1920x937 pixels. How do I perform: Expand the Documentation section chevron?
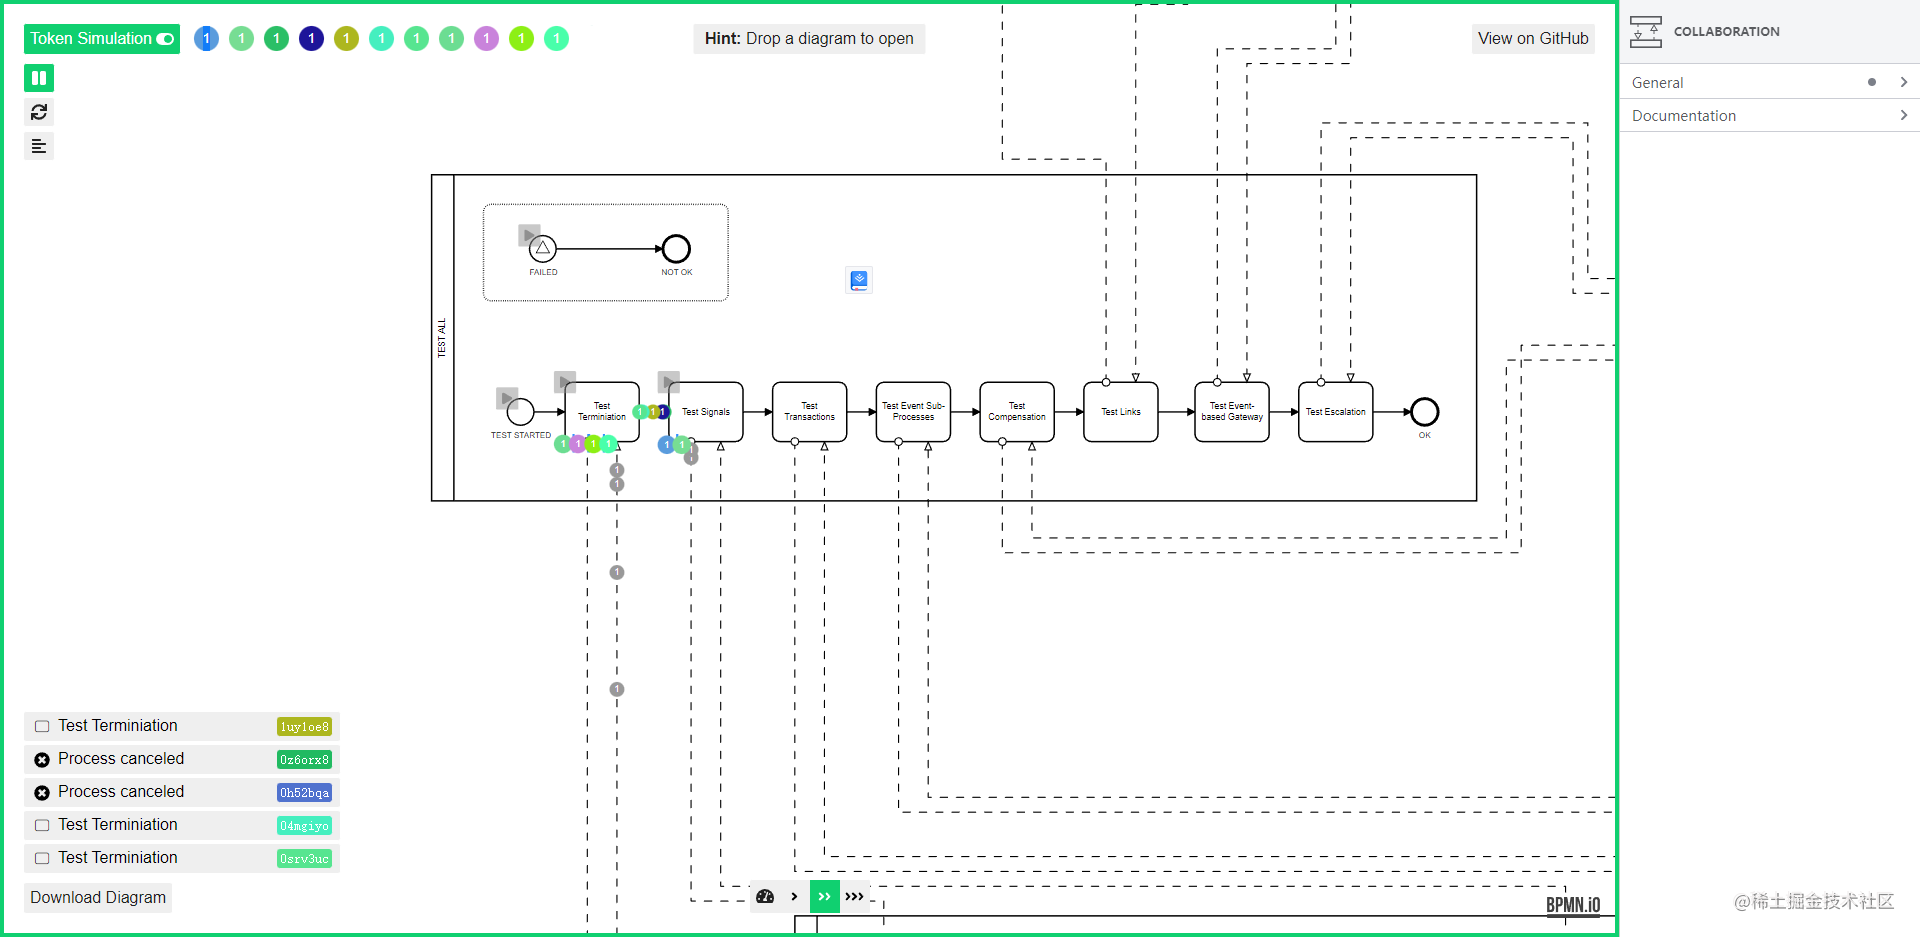(1904, 115)
